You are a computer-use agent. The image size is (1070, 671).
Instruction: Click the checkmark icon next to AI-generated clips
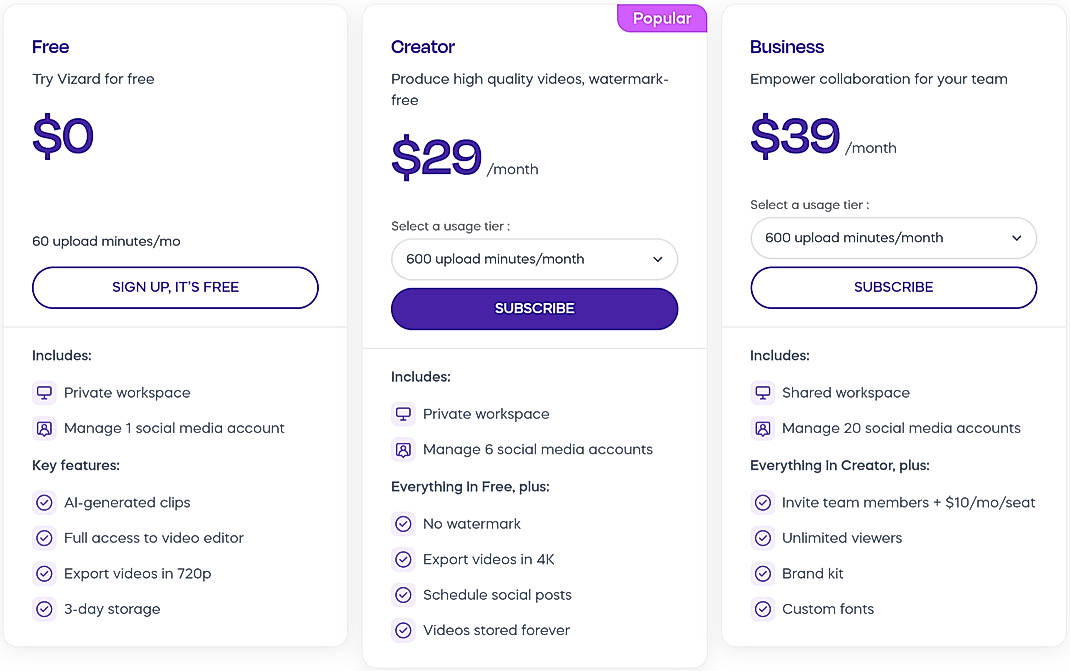click(44, 502)
